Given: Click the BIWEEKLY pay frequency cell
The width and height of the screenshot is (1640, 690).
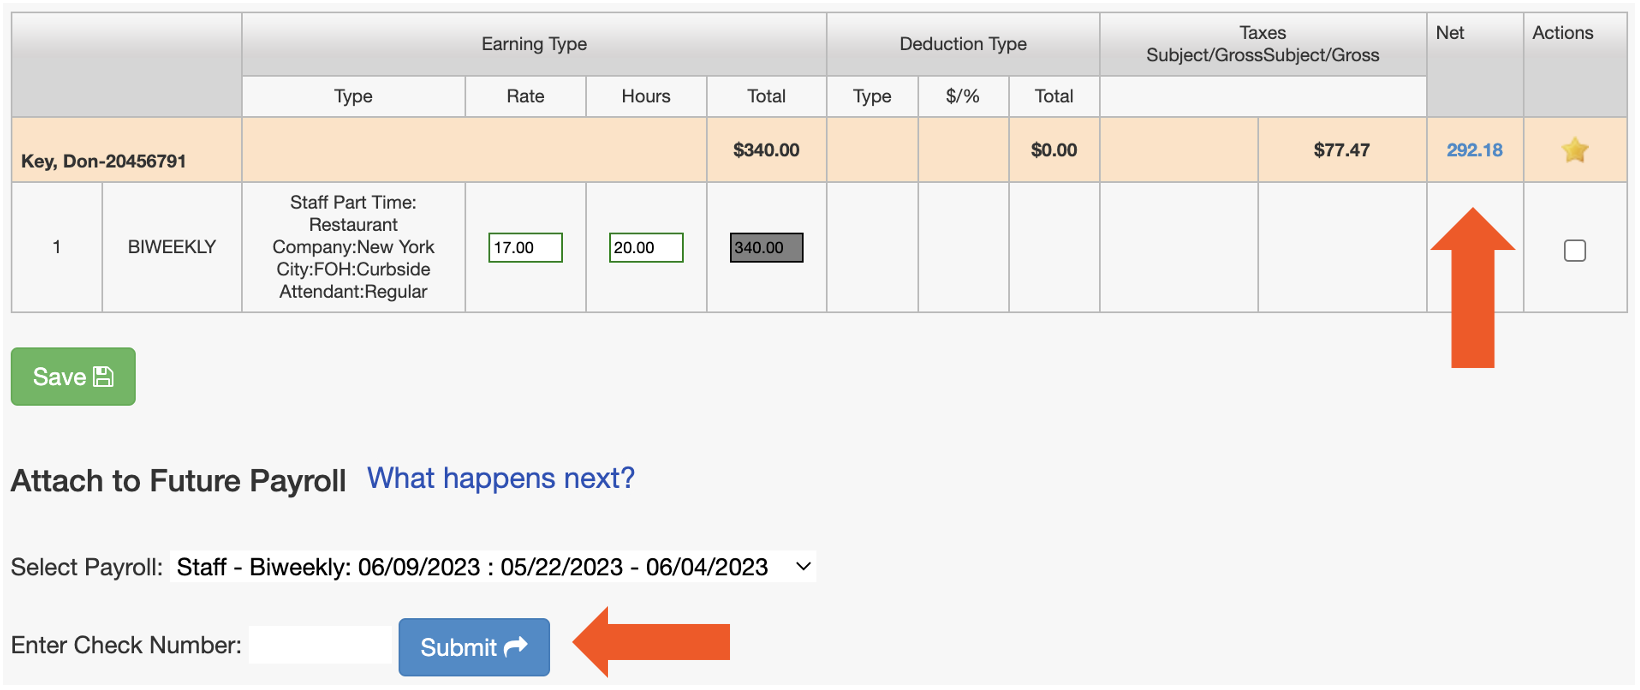Looking at the screenshot, I should click(x=172, y=247).
